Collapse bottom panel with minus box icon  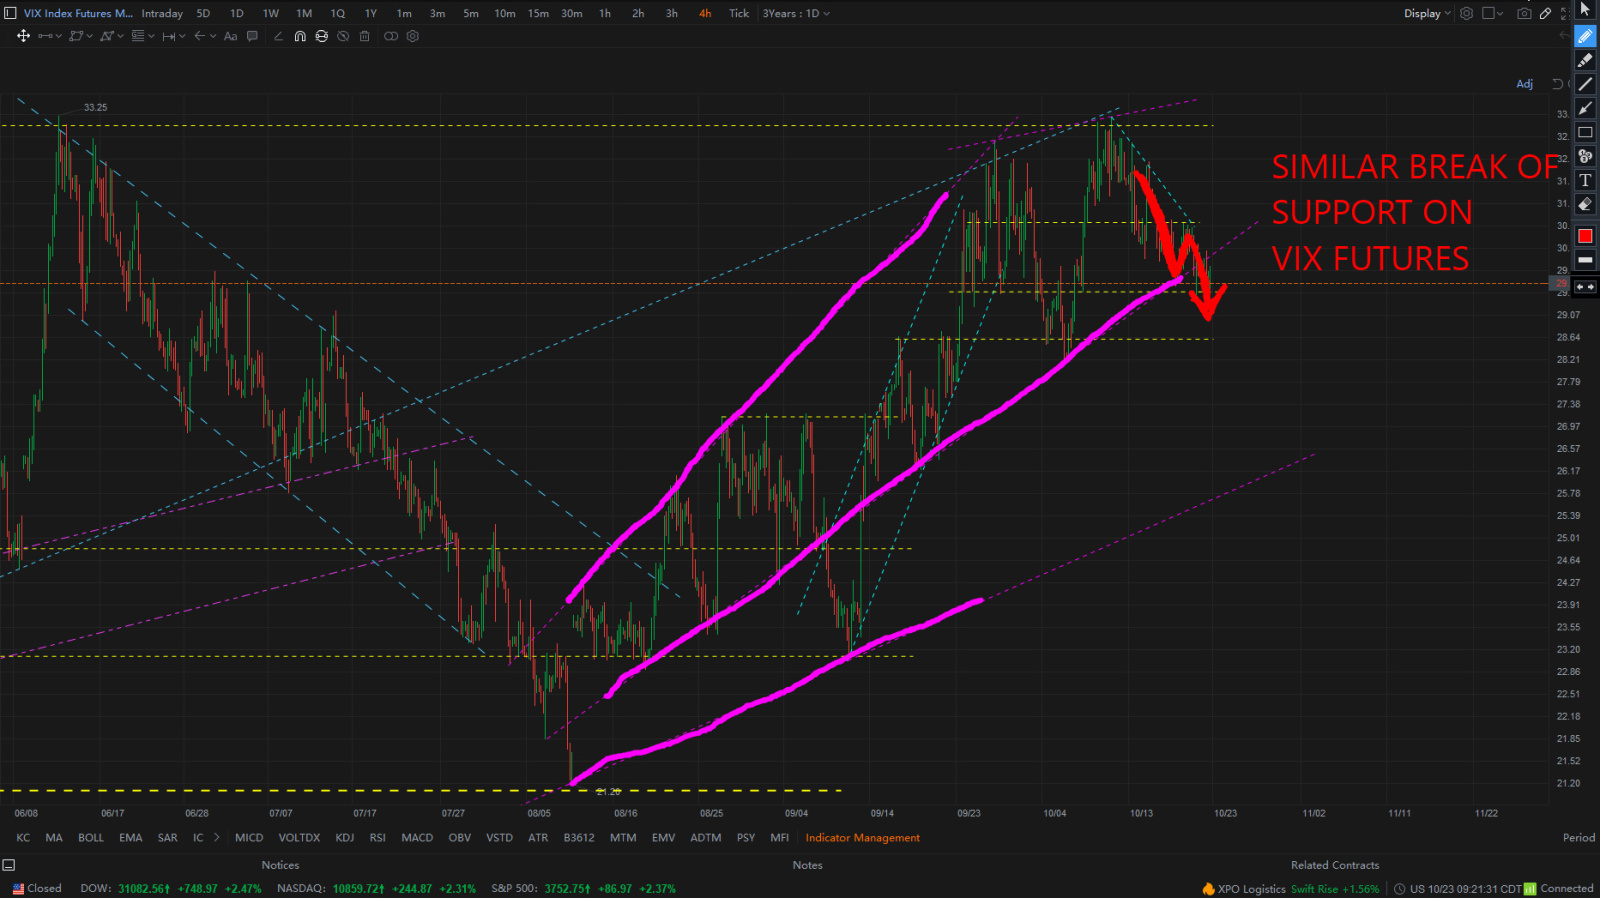point(9,865)
